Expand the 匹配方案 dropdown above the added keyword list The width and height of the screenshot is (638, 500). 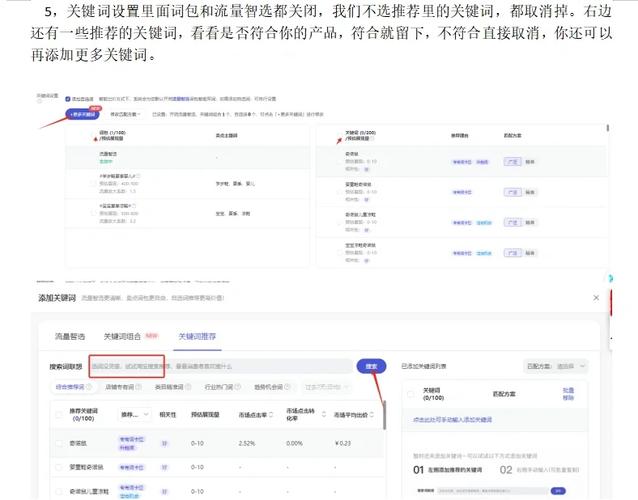tap(556, 366)
